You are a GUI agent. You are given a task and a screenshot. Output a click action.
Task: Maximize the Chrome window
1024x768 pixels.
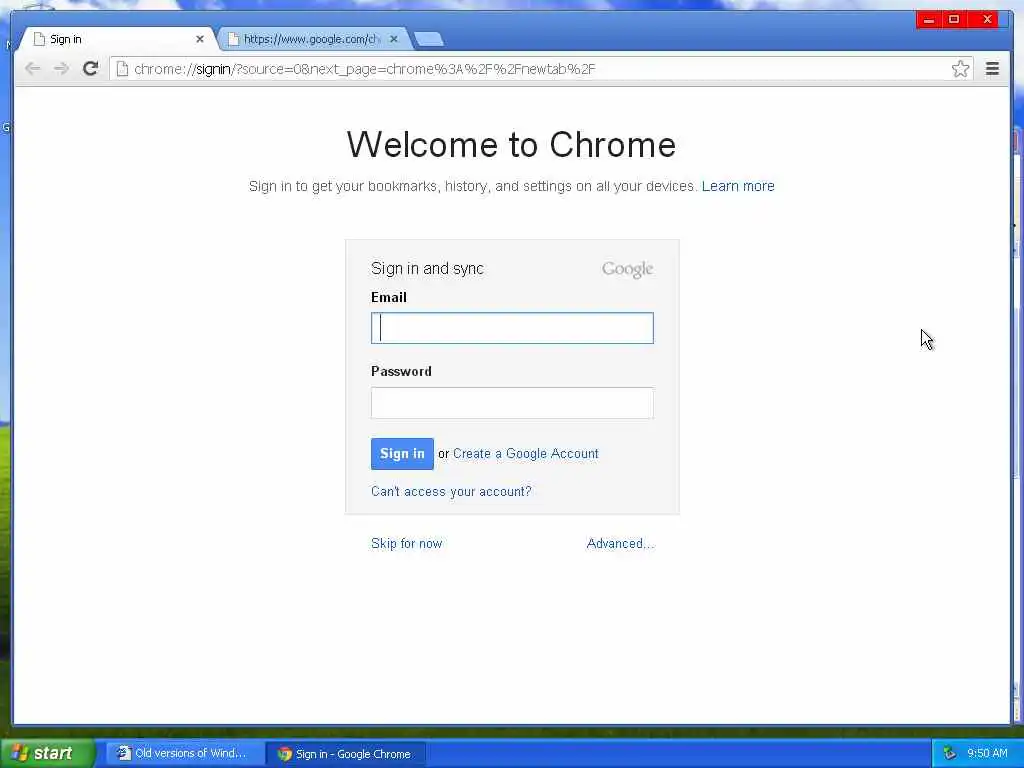[x=953, y=20]
